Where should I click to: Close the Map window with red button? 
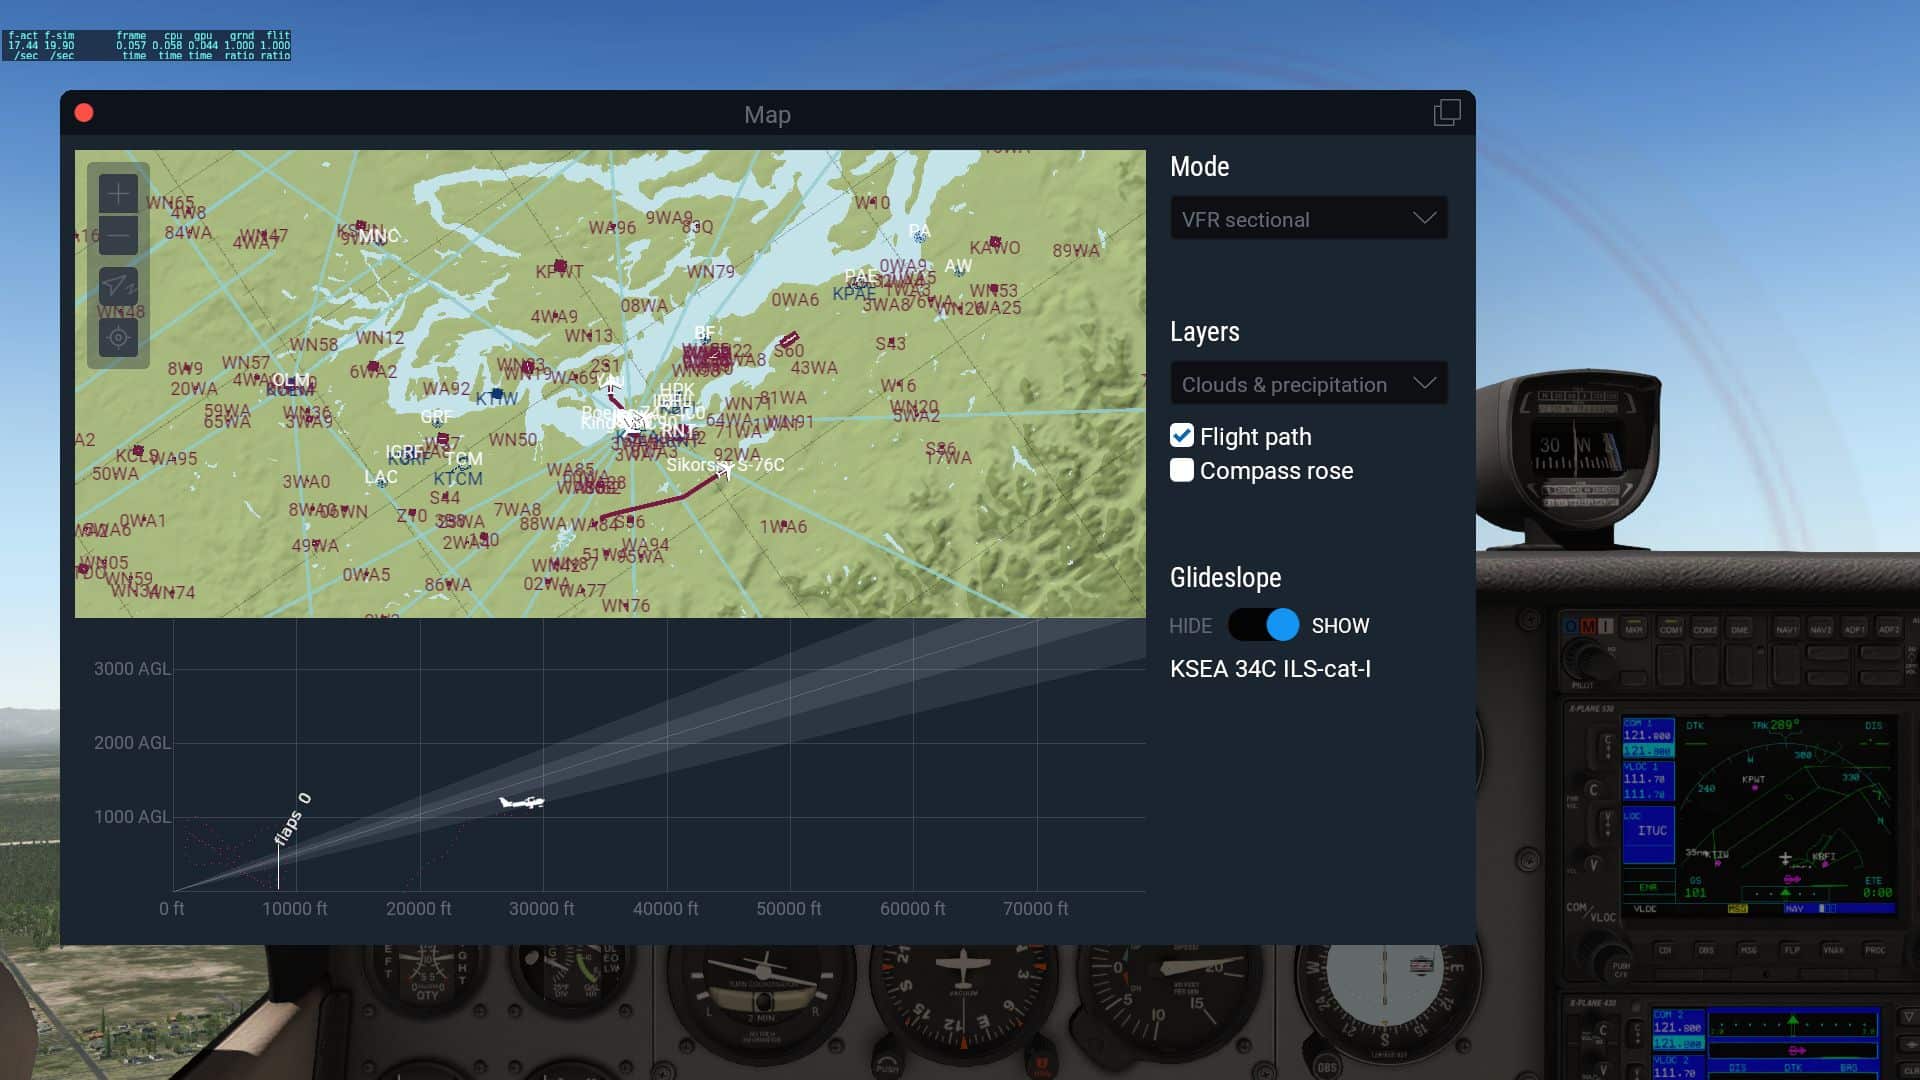point(84,113)
